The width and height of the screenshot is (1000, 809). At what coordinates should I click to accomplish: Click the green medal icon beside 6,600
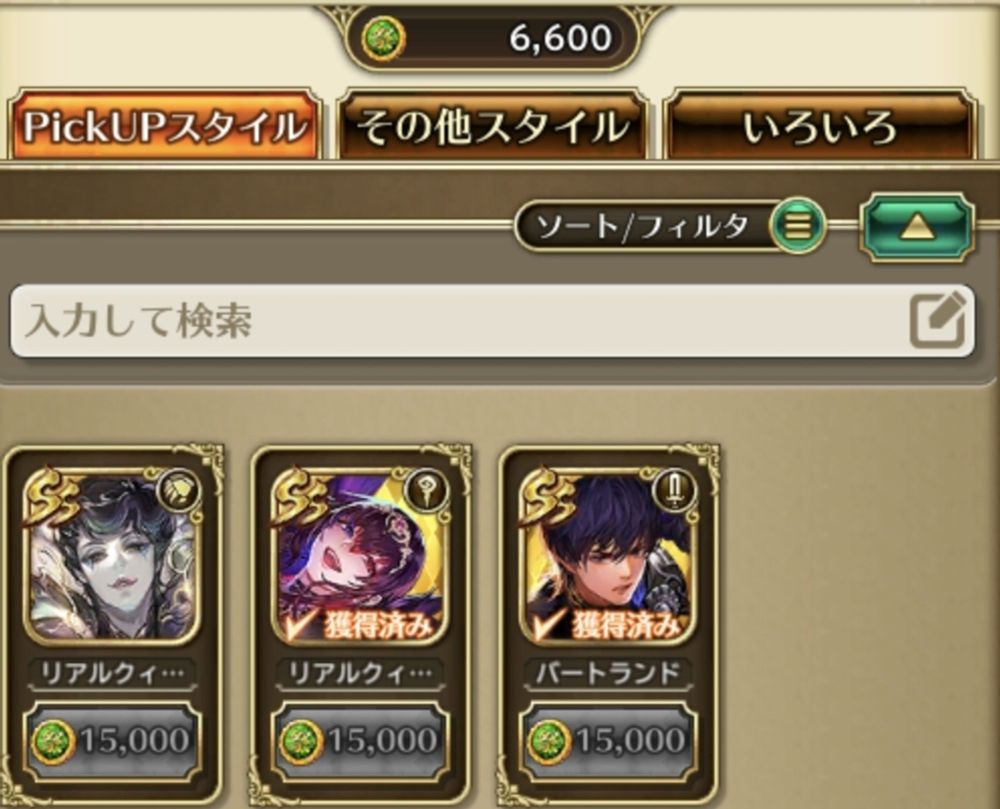pos(383,38)
